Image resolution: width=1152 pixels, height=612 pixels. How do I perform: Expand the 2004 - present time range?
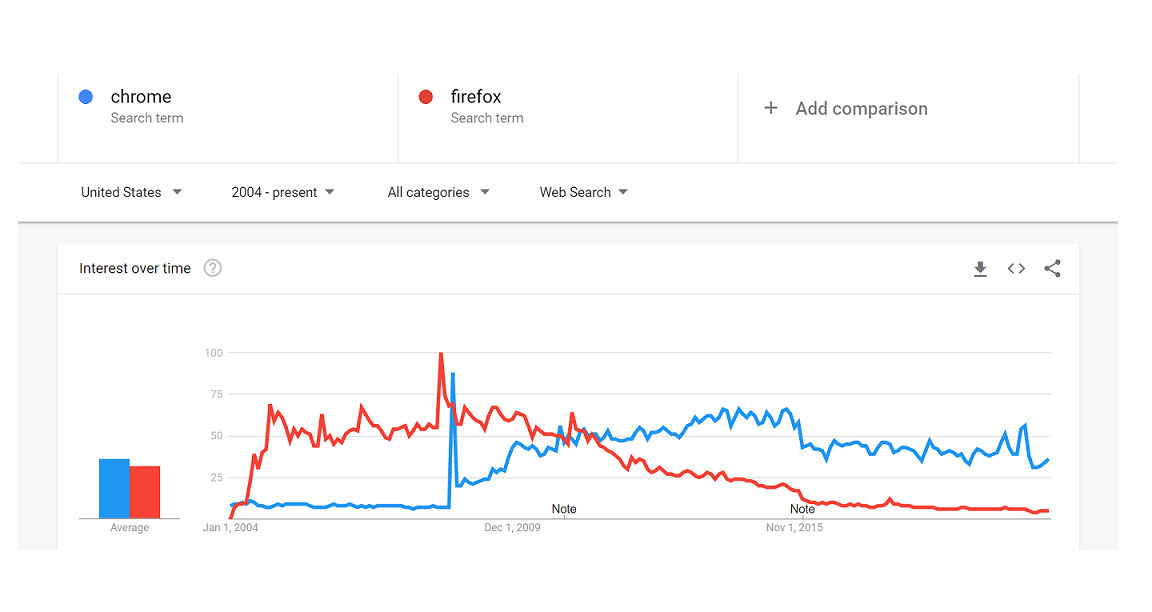[x=283, y=192]
